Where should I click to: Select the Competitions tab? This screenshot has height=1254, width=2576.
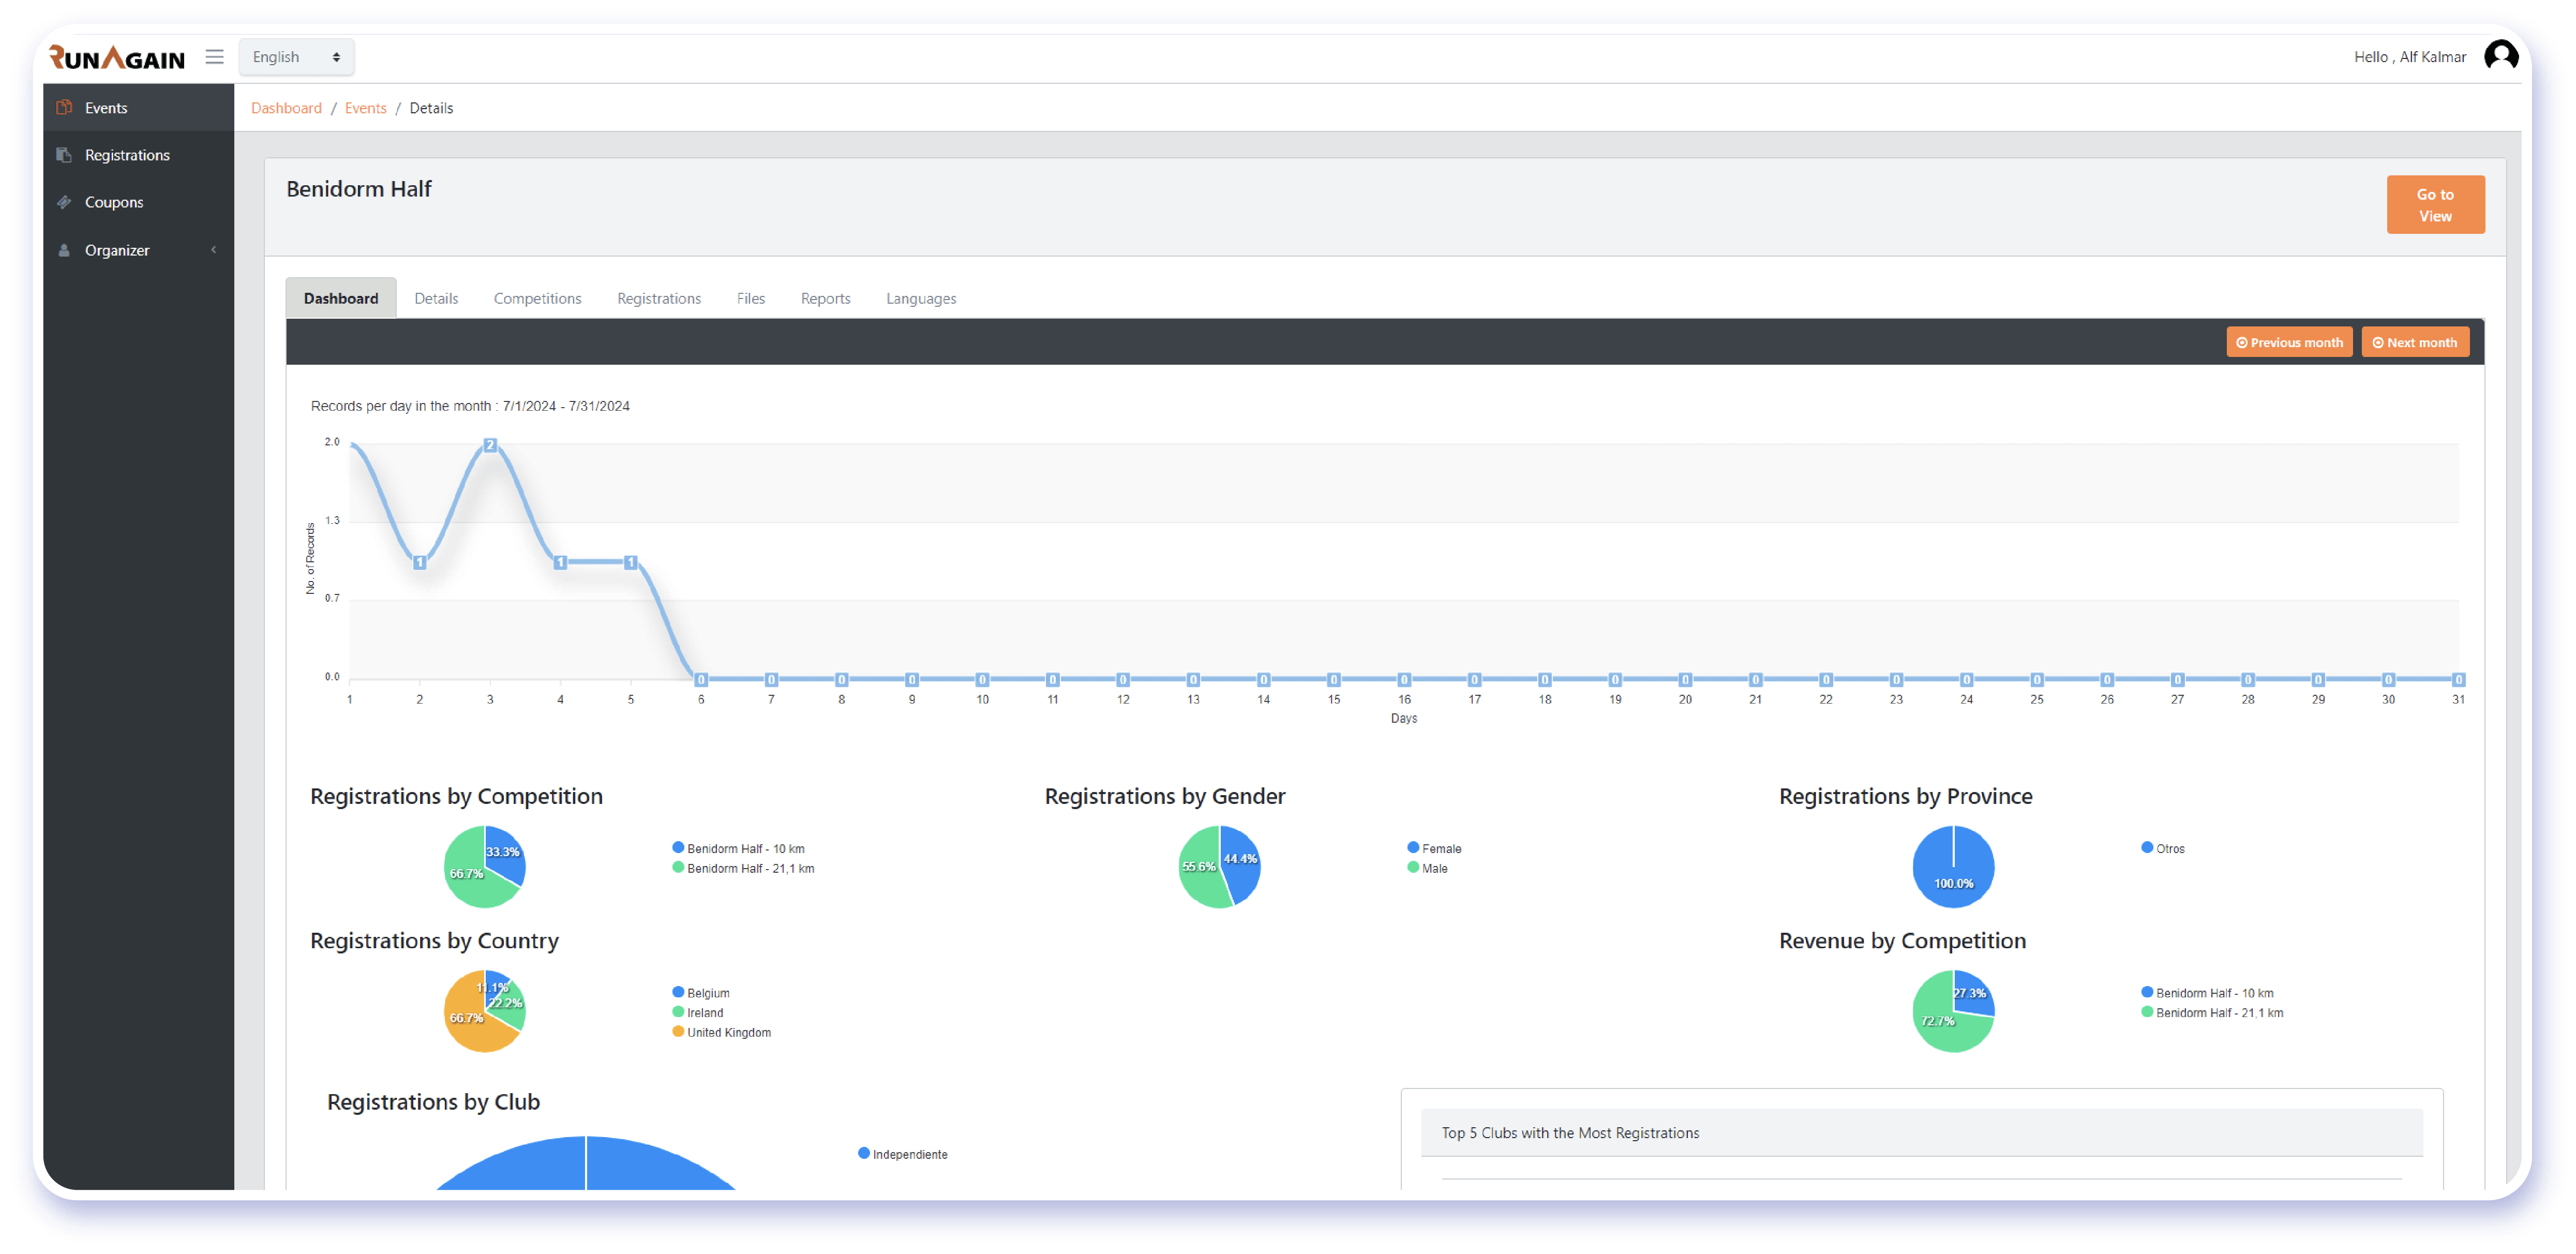coord(537,297)
